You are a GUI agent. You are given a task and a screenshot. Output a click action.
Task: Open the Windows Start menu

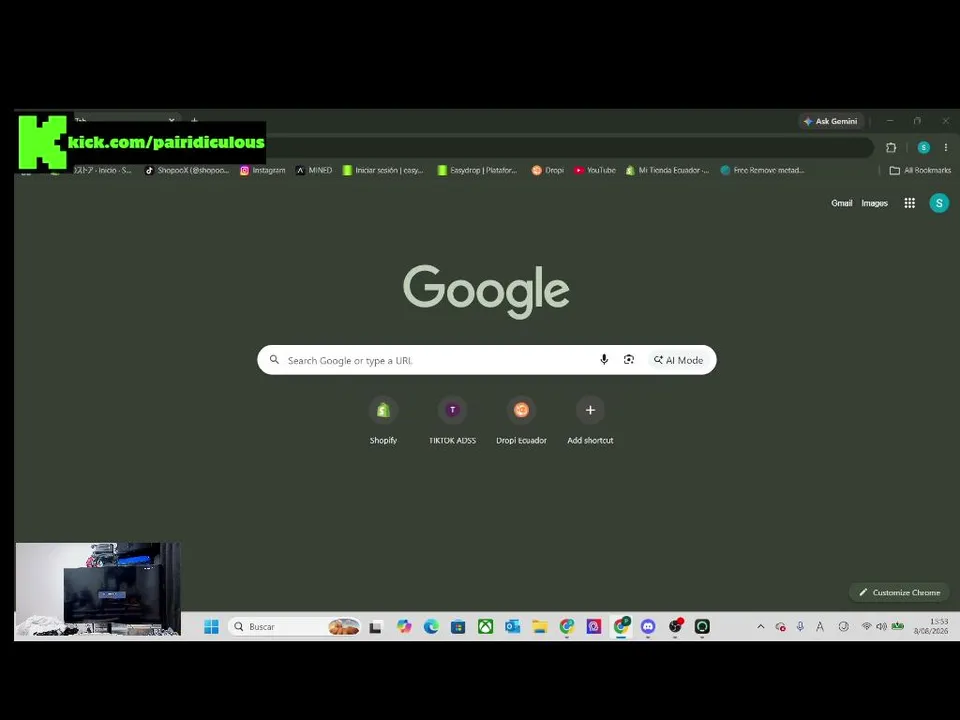[x=211, y=626]
